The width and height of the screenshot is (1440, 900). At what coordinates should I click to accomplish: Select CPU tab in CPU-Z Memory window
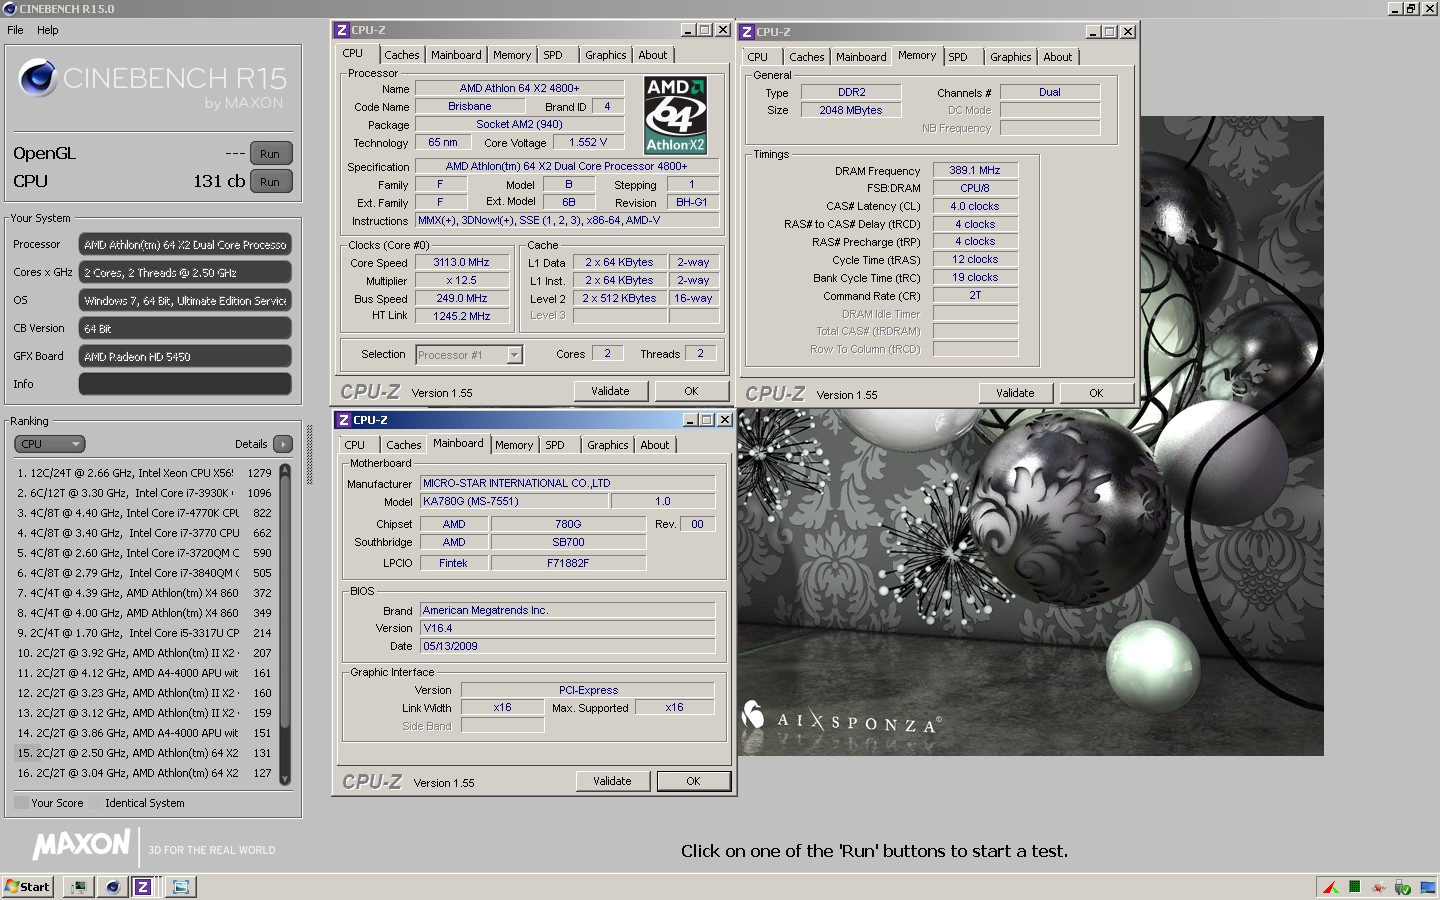(758, 57)
